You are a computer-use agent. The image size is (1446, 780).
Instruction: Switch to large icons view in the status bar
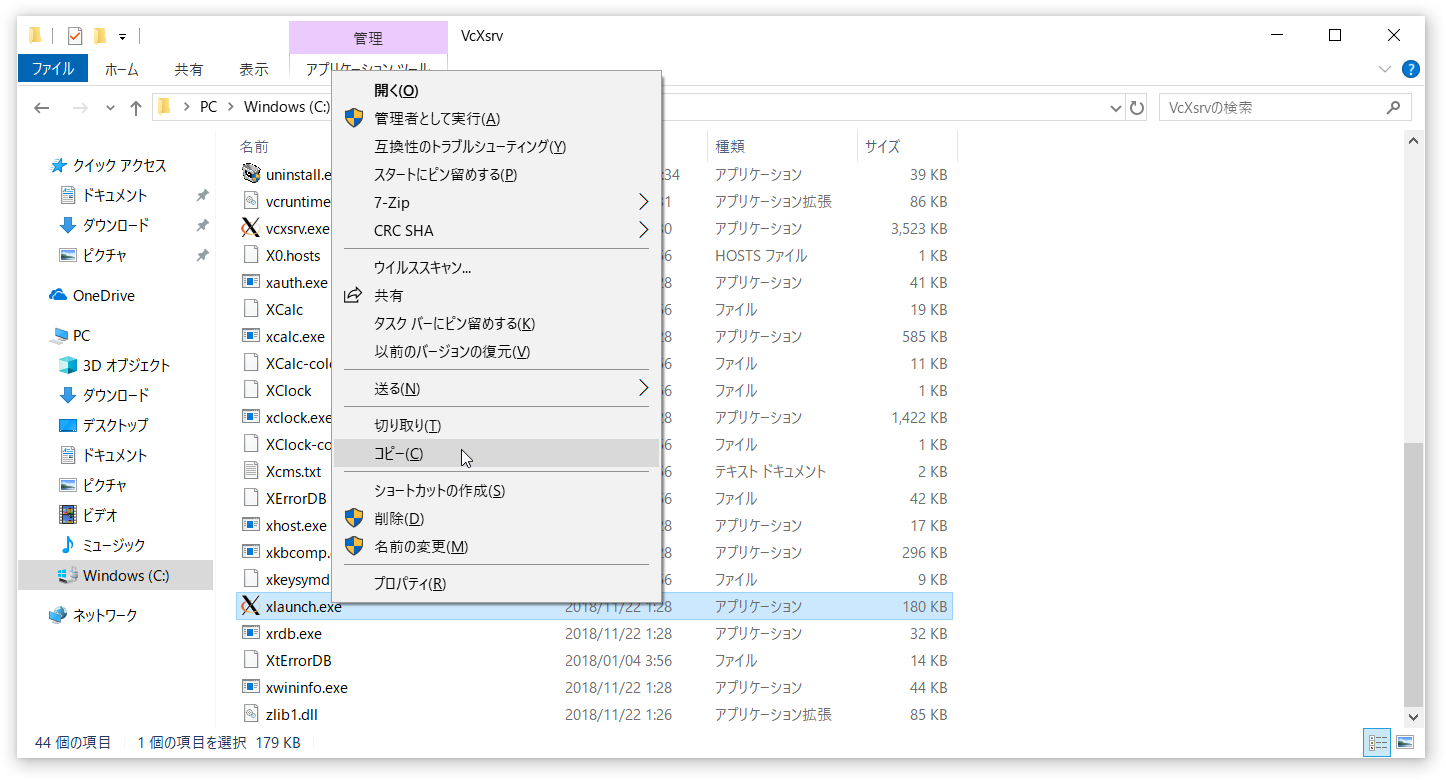click(x=1405, y=742)
